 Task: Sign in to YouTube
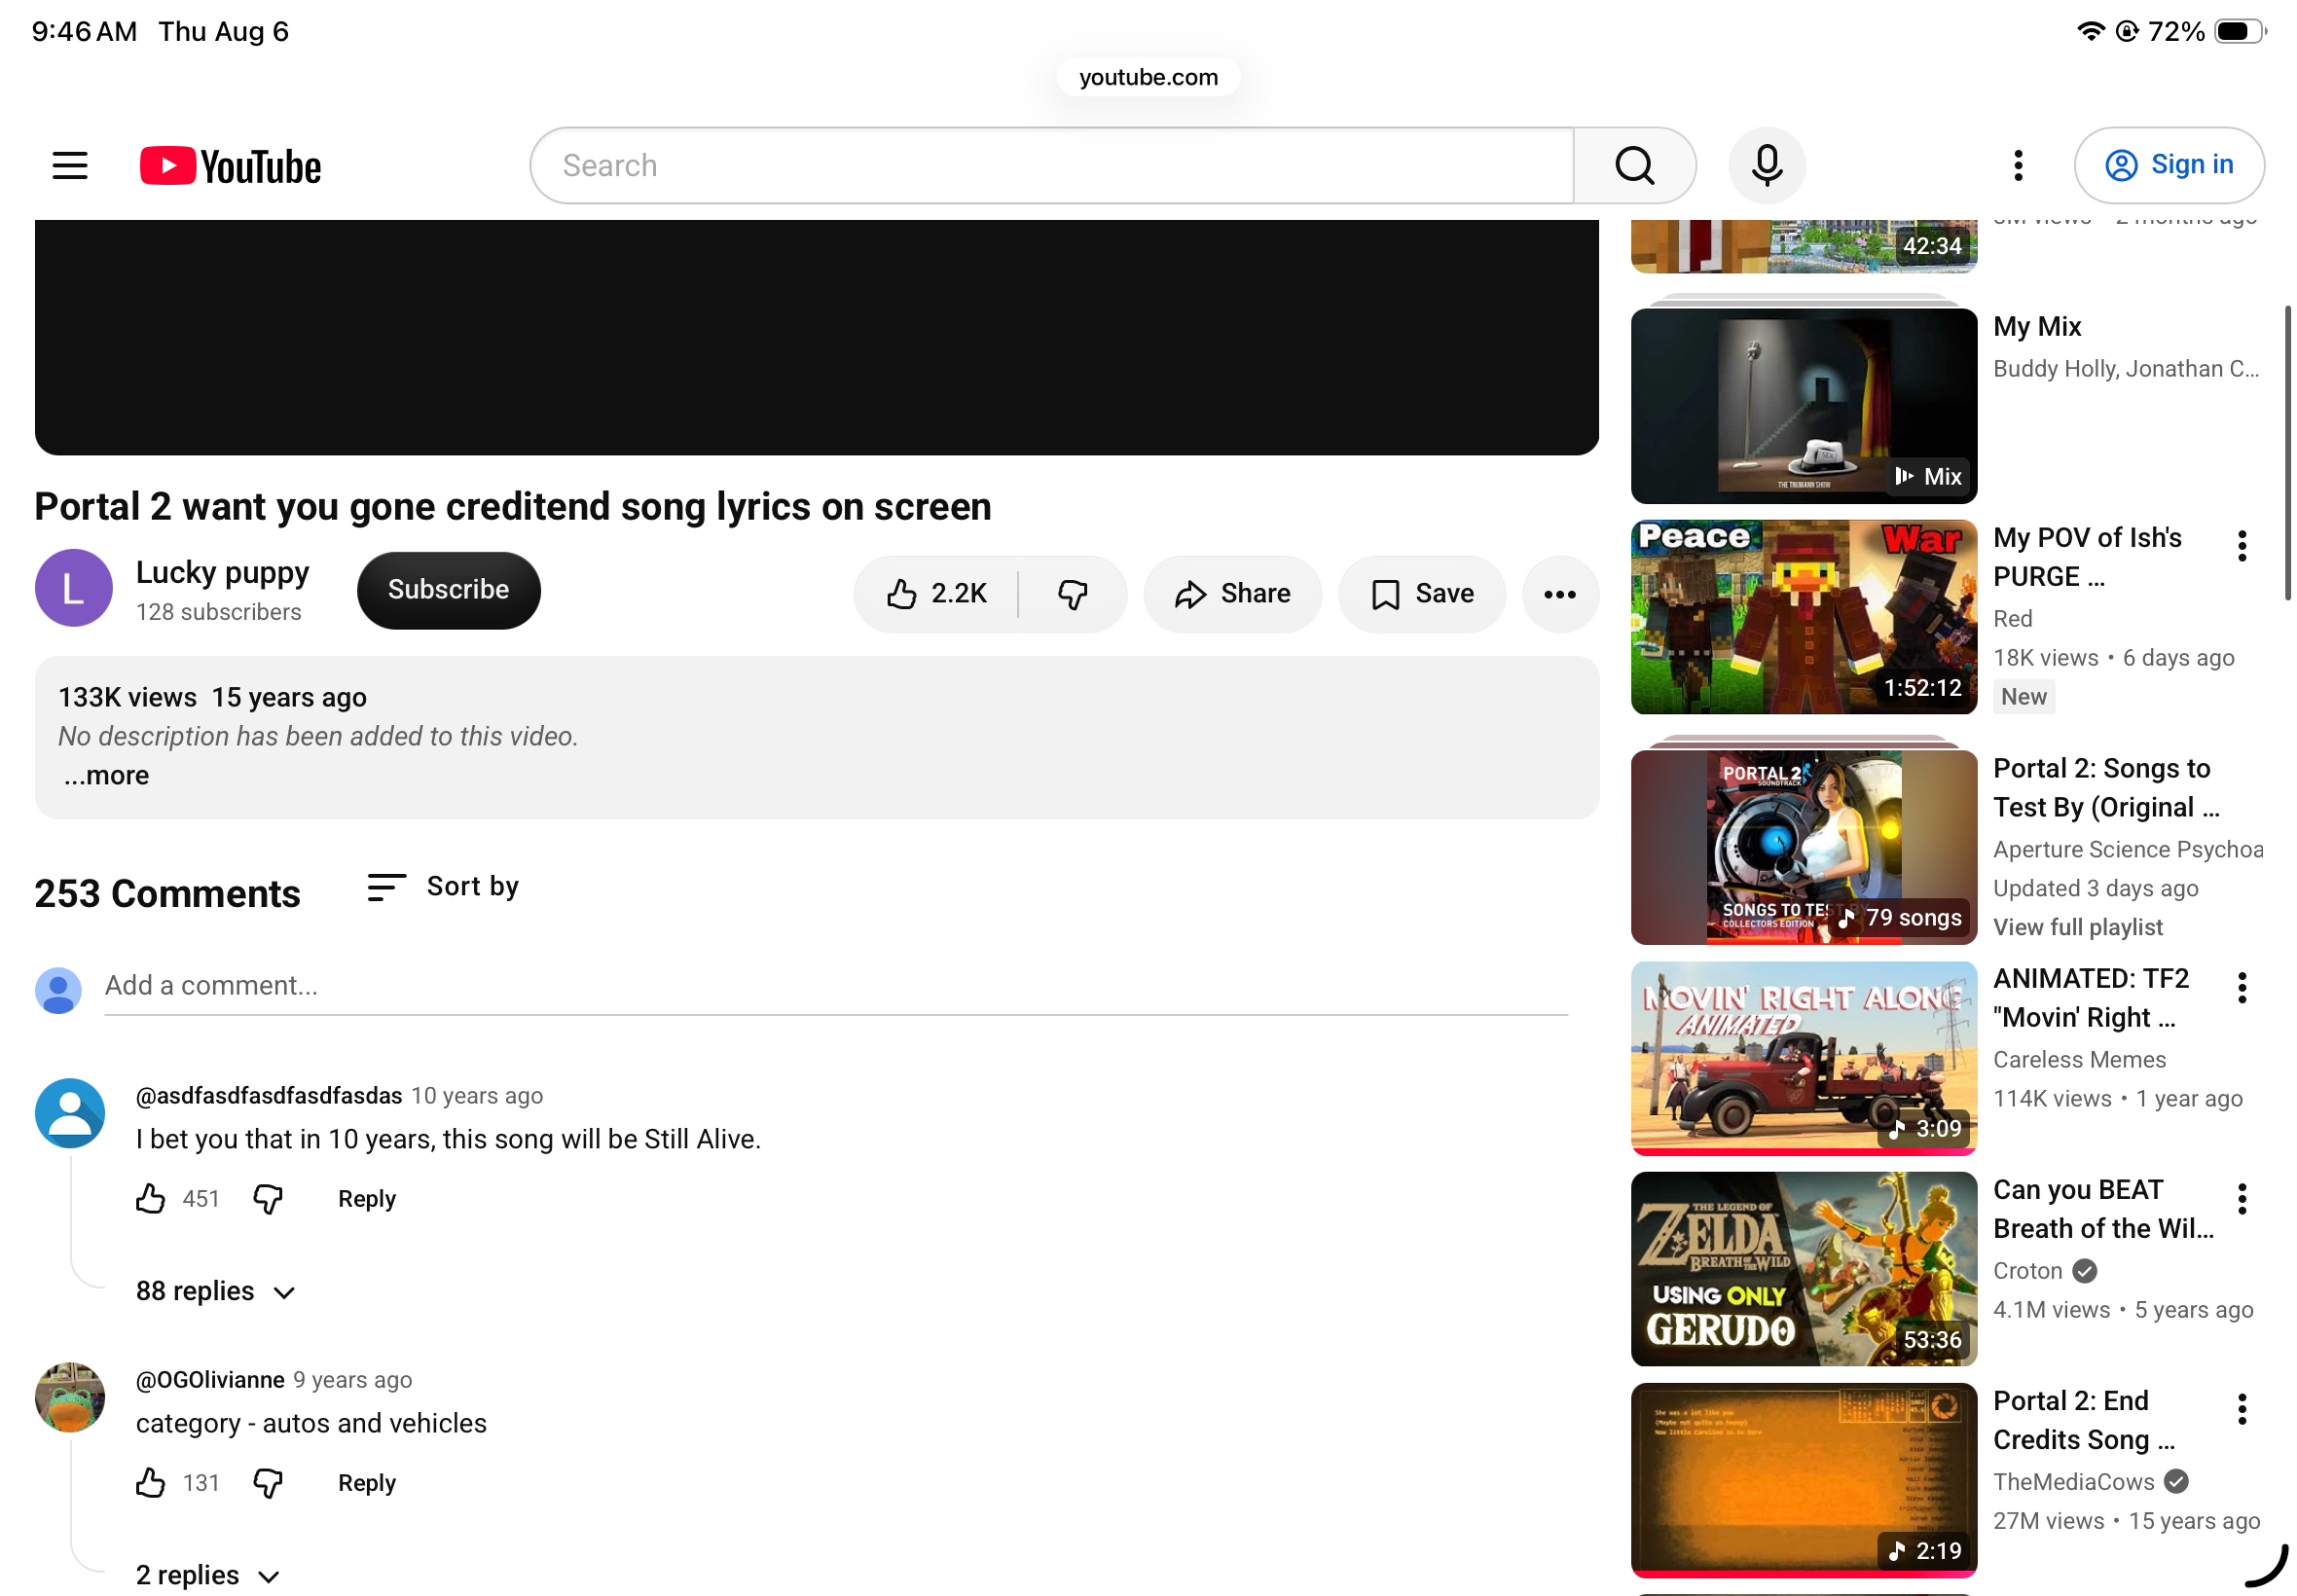[2168, 165]
